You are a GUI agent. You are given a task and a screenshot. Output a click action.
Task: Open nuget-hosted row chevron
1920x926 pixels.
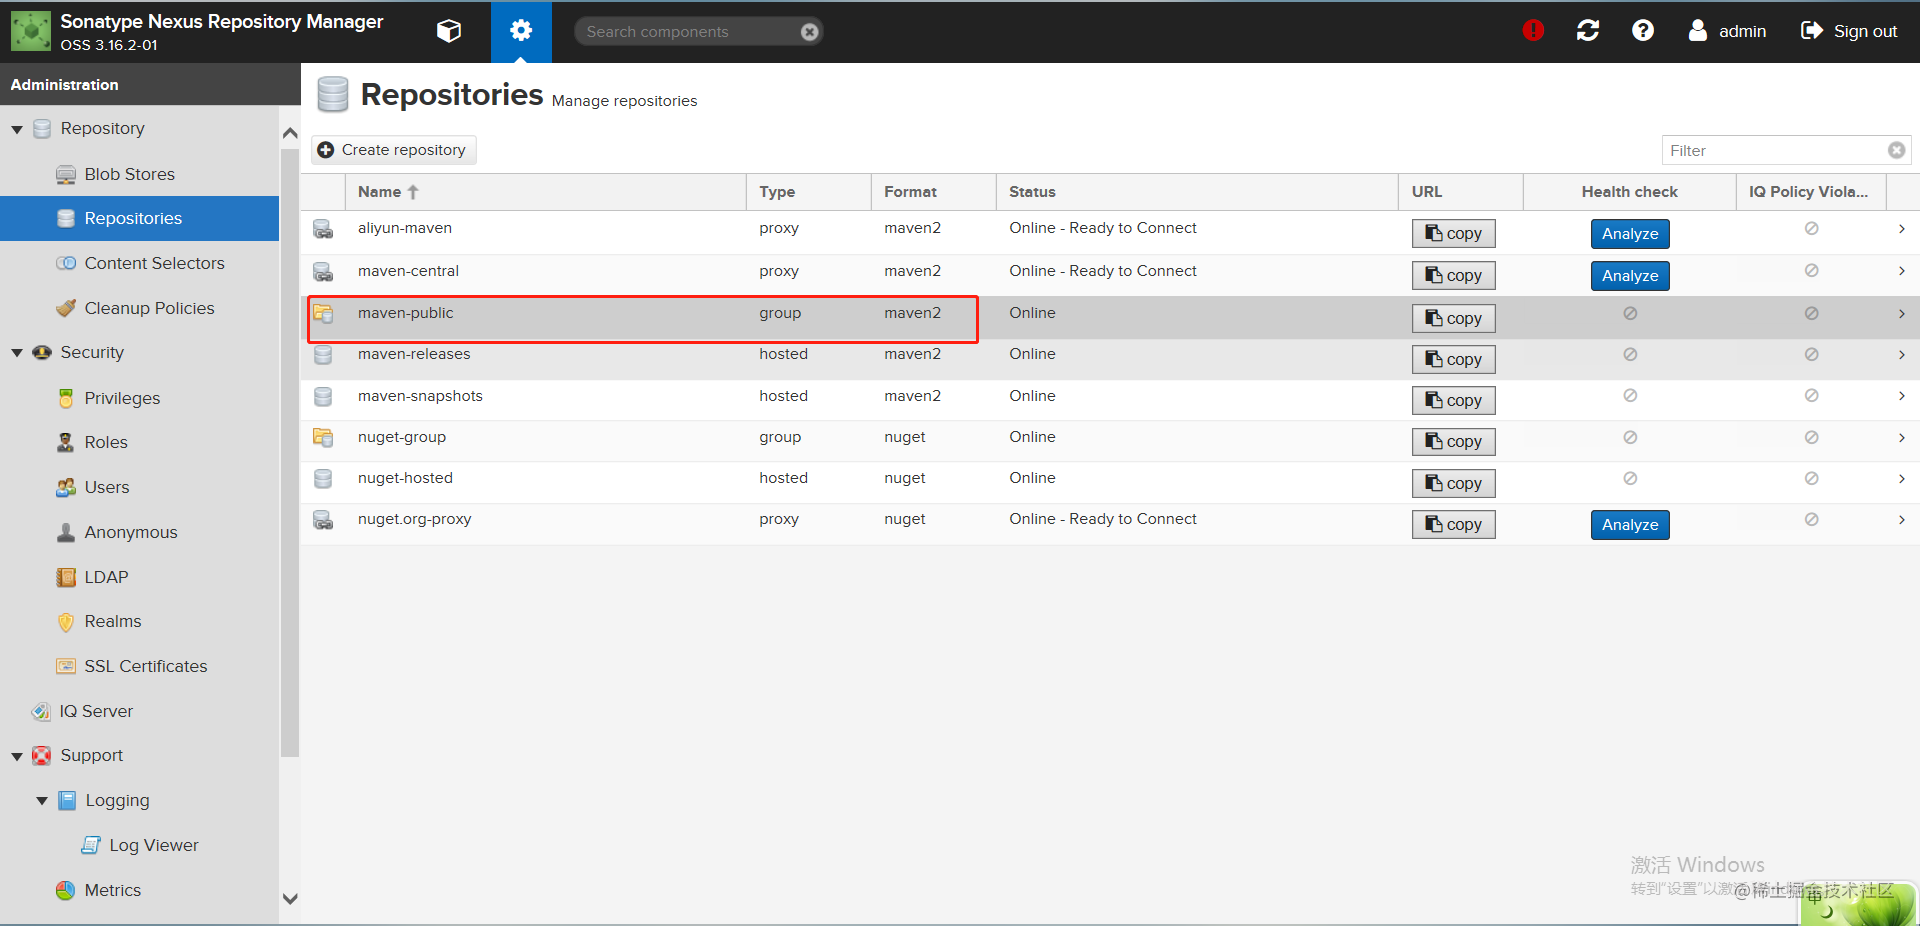(1901, 479)
